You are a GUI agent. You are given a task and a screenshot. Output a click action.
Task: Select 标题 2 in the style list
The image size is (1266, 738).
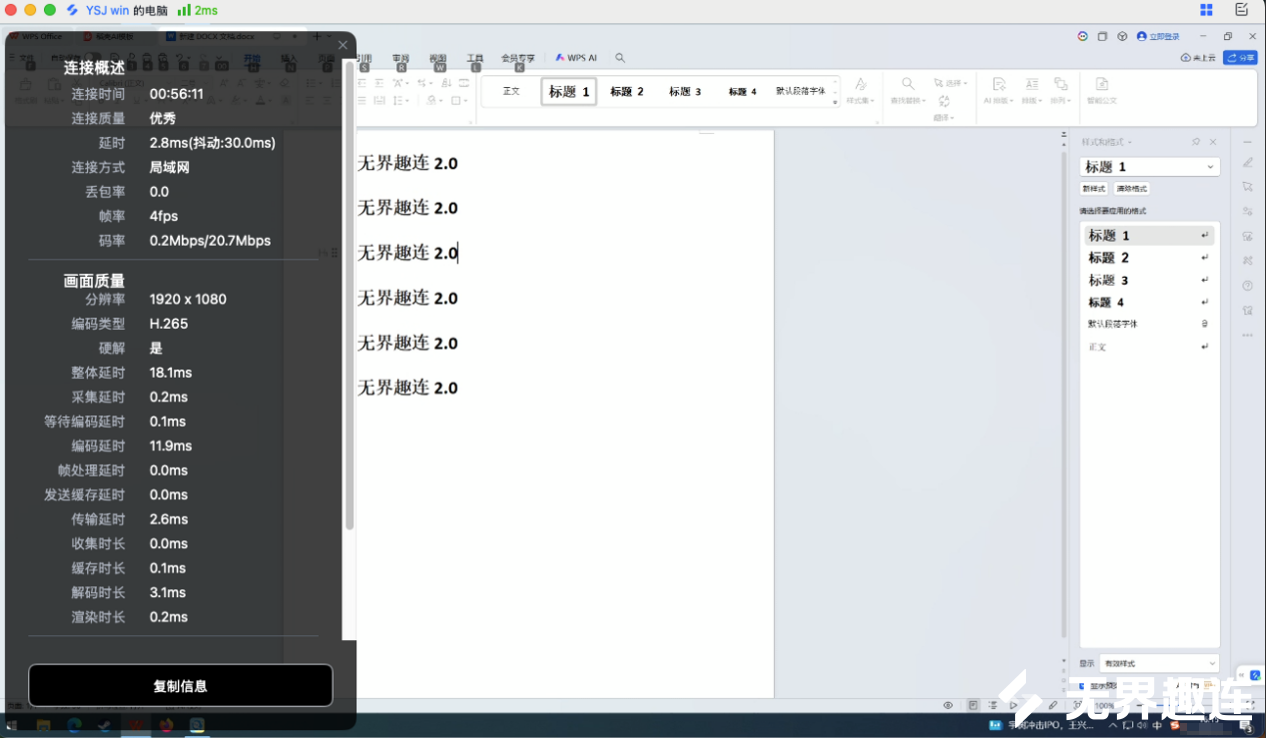click(x=1149, y=258)
